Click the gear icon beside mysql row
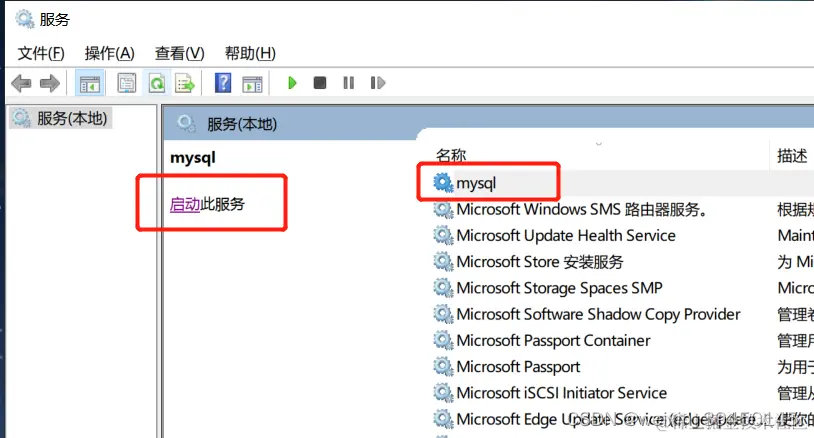This screenshot has width=814, height=438. coord(443,183)
